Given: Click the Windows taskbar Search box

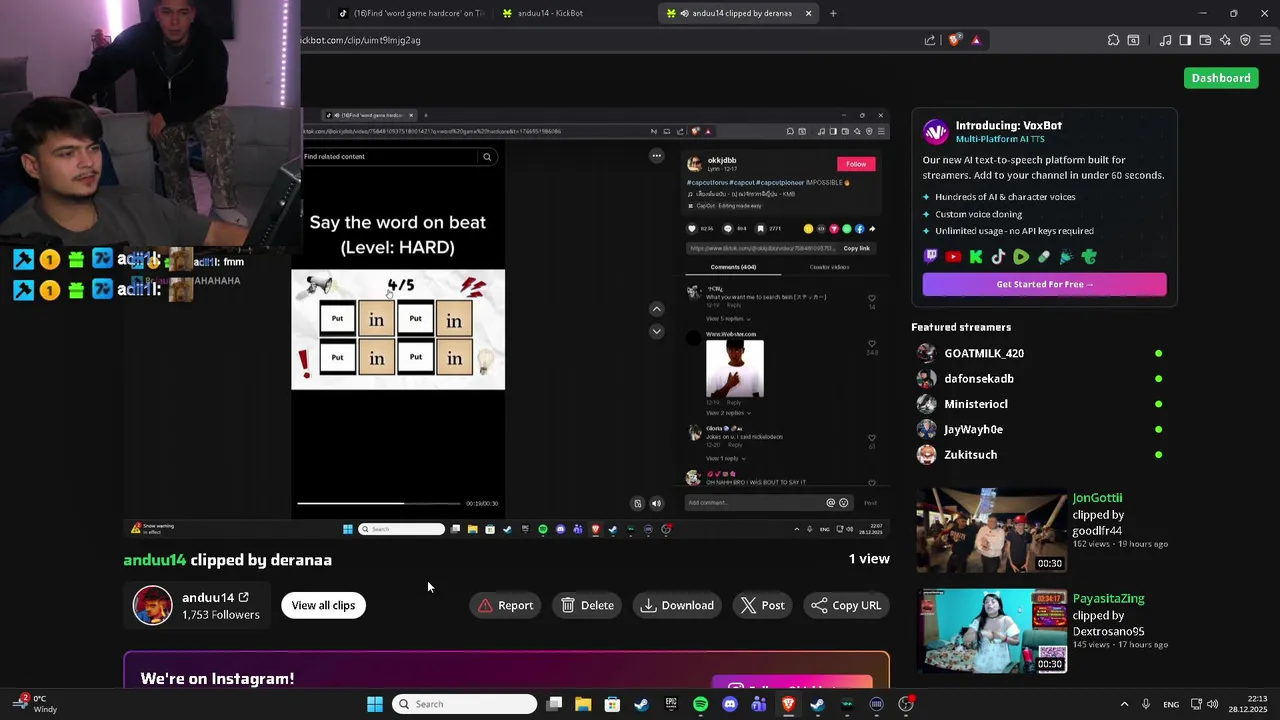Looking at the screenshot, I should pyautogui.click(x=464, y=704).
